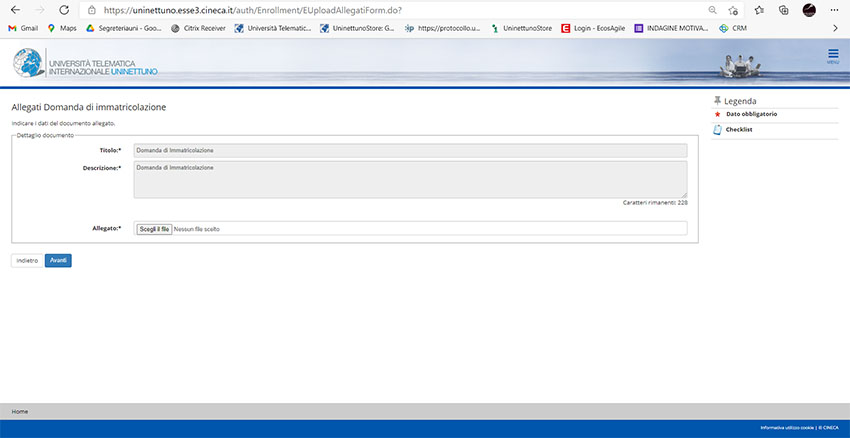Open the hamburger MENU icon
The image size is (850, 438).
(832, 55)
